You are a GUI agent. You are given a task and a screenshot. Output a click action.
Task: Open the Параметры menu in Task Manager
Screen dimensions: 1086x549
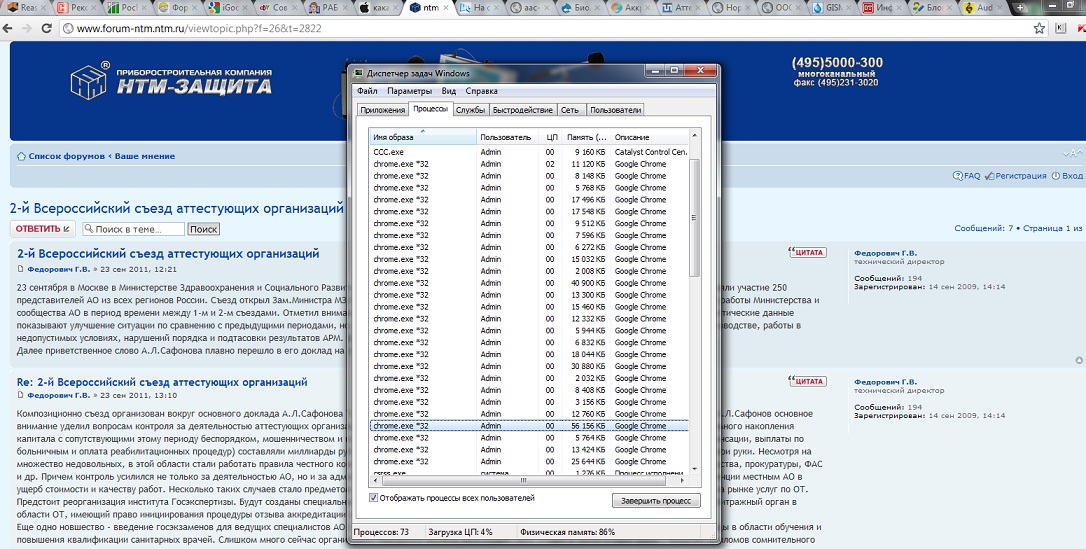[x=409, y=91]
